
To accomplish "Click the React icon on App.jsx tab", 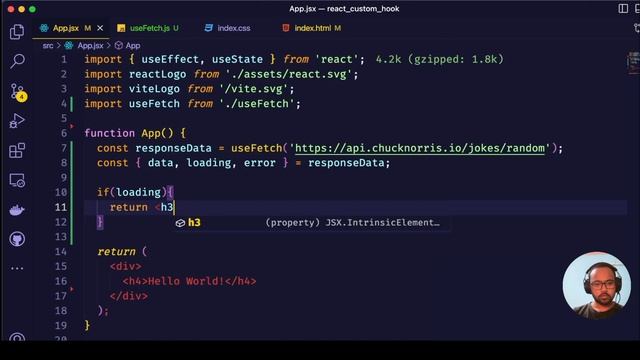I will [x=44, y=28].
